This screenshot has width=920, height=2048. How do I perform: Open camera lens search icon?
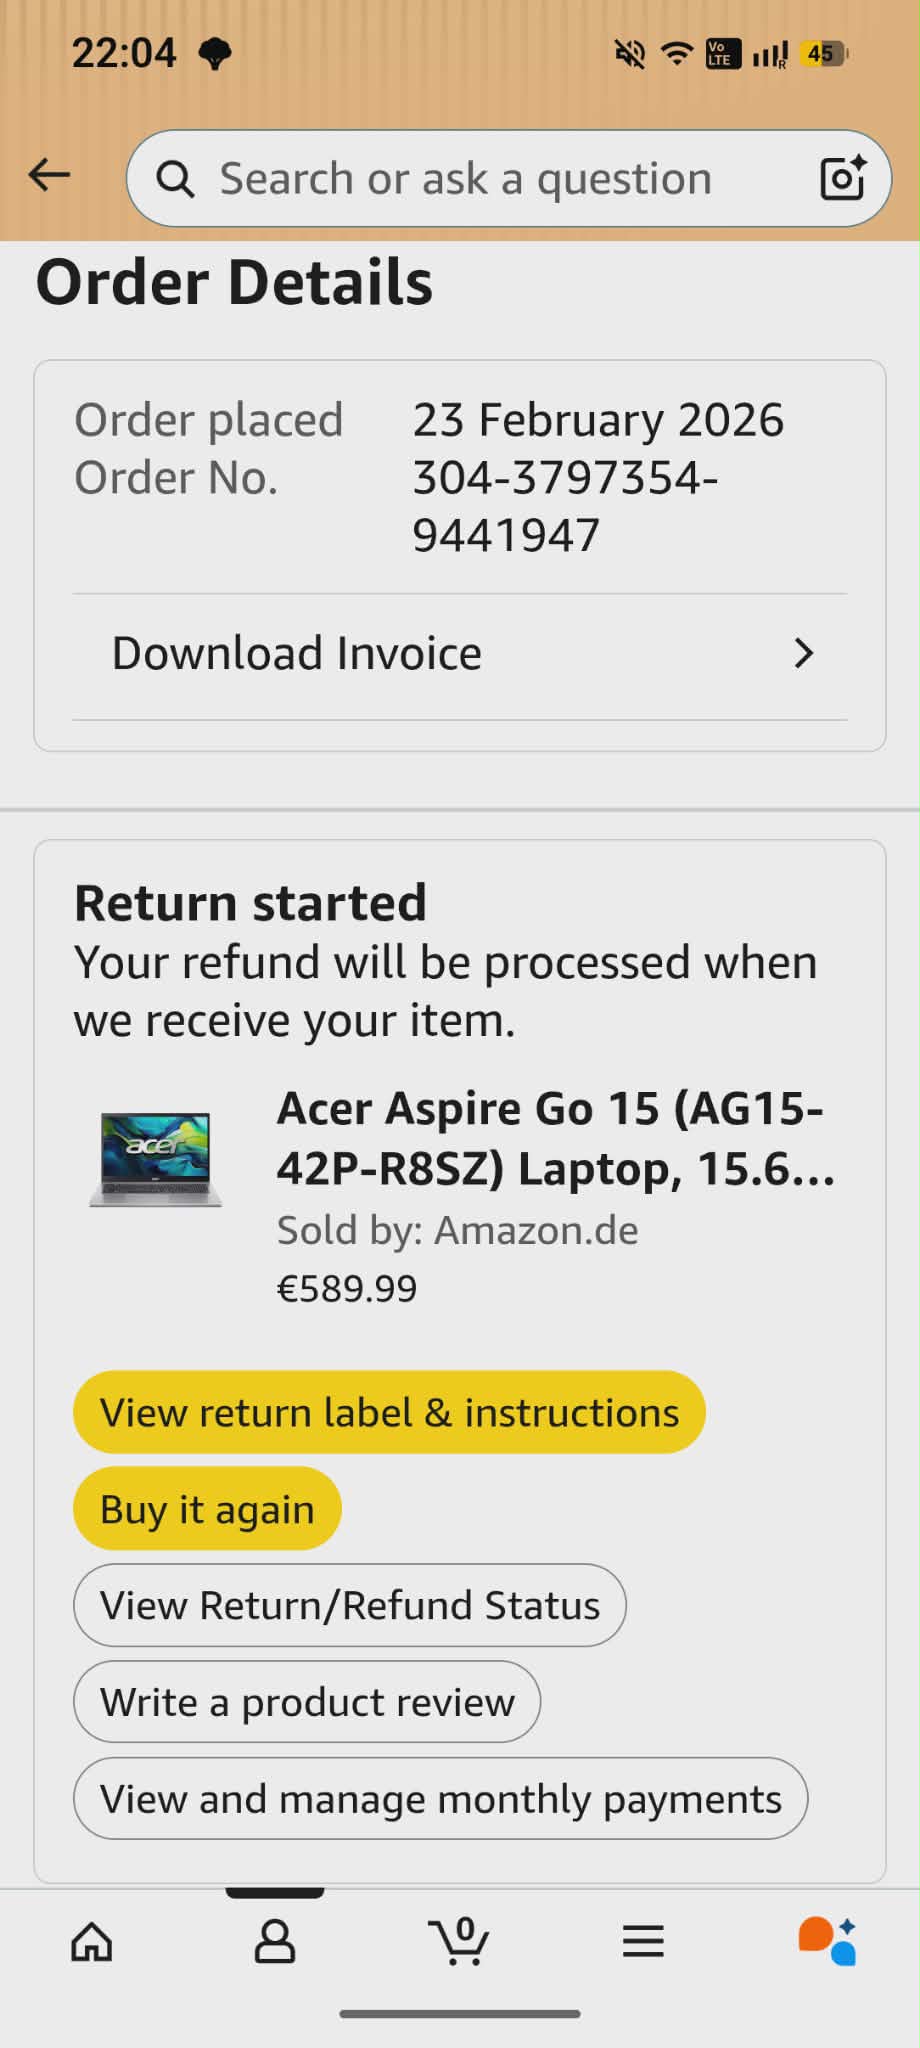(x=842, y=179)
